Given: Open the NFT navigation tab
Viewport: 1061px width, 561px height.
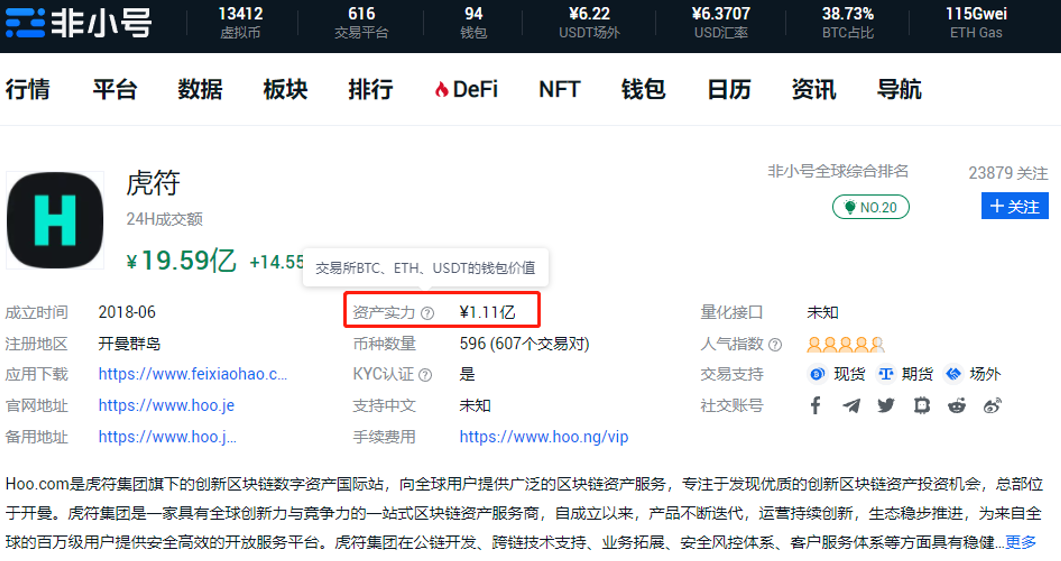Looking at the screenshot, I should [559, 89].
